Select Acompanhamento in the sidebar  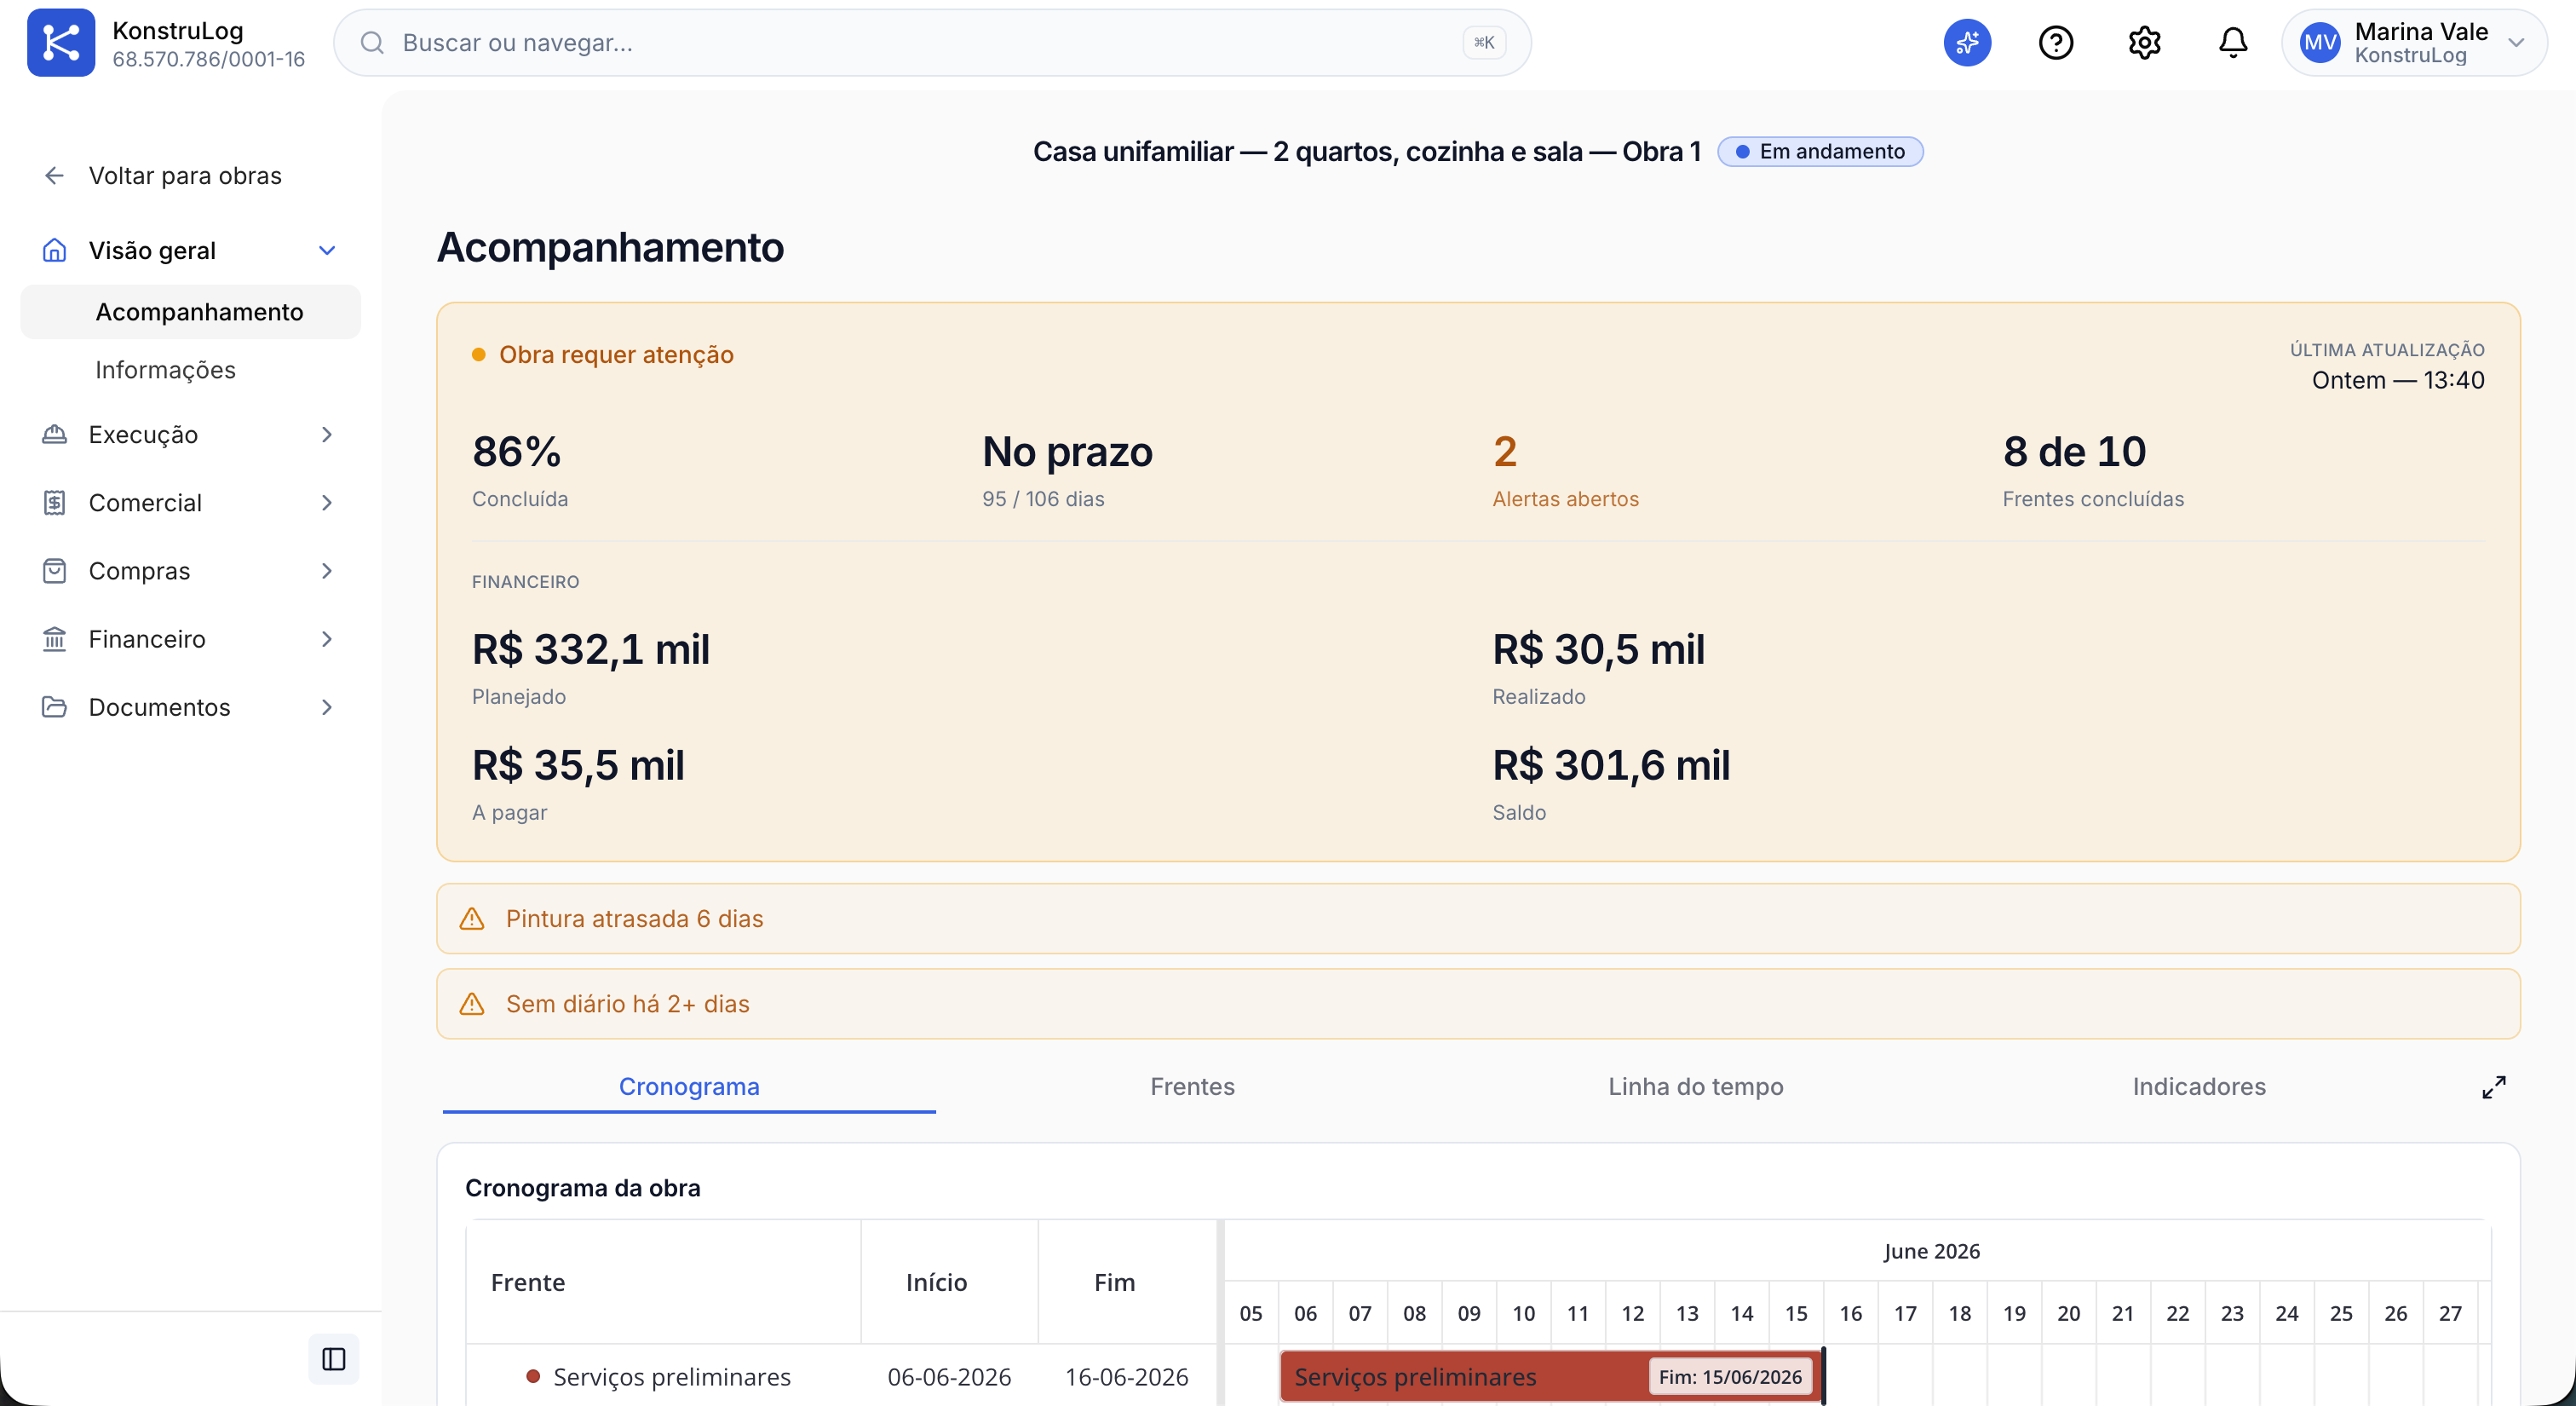click(191, 312)
